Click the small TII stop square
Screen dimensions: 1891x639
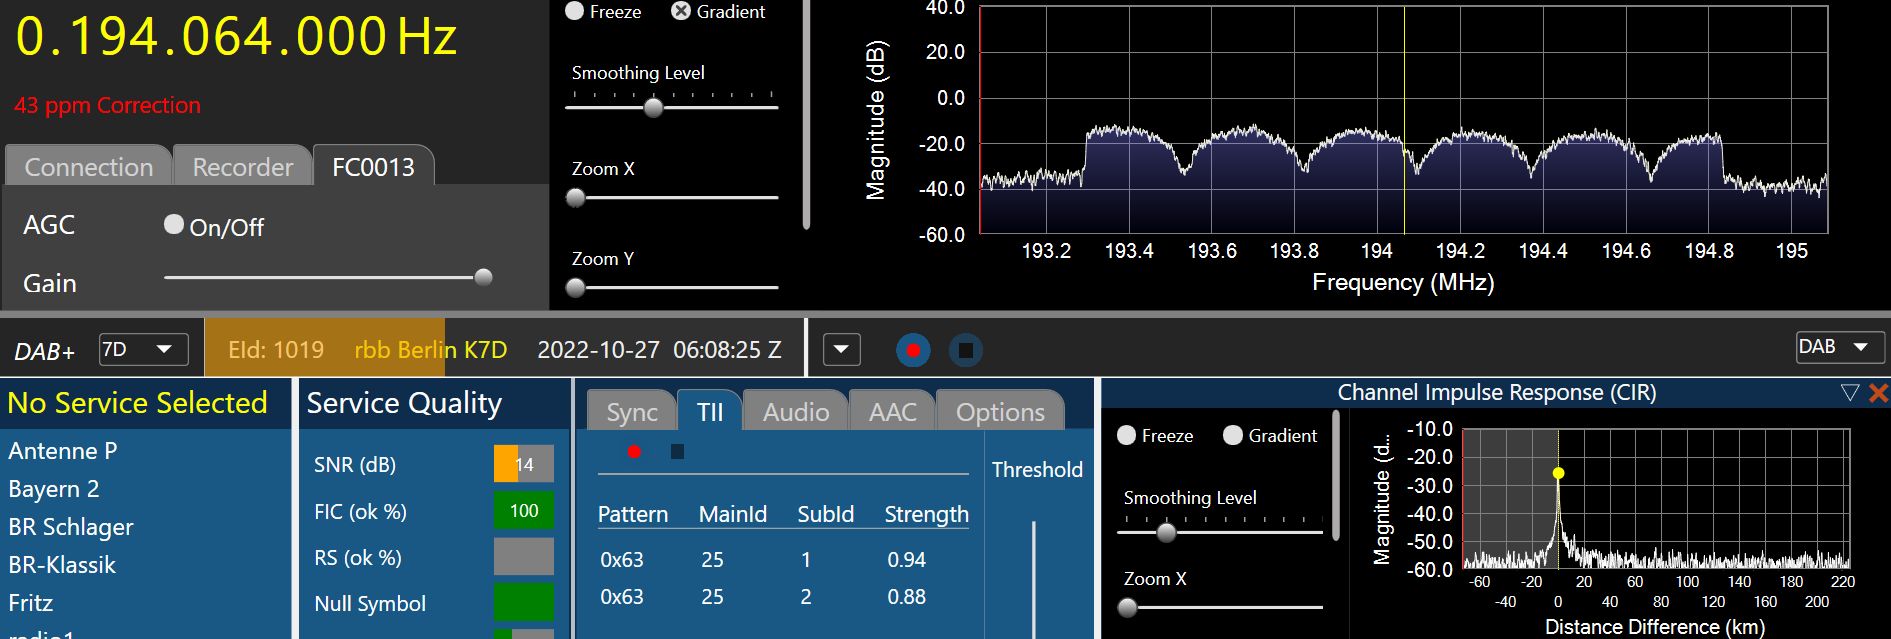tap(677, 452)
